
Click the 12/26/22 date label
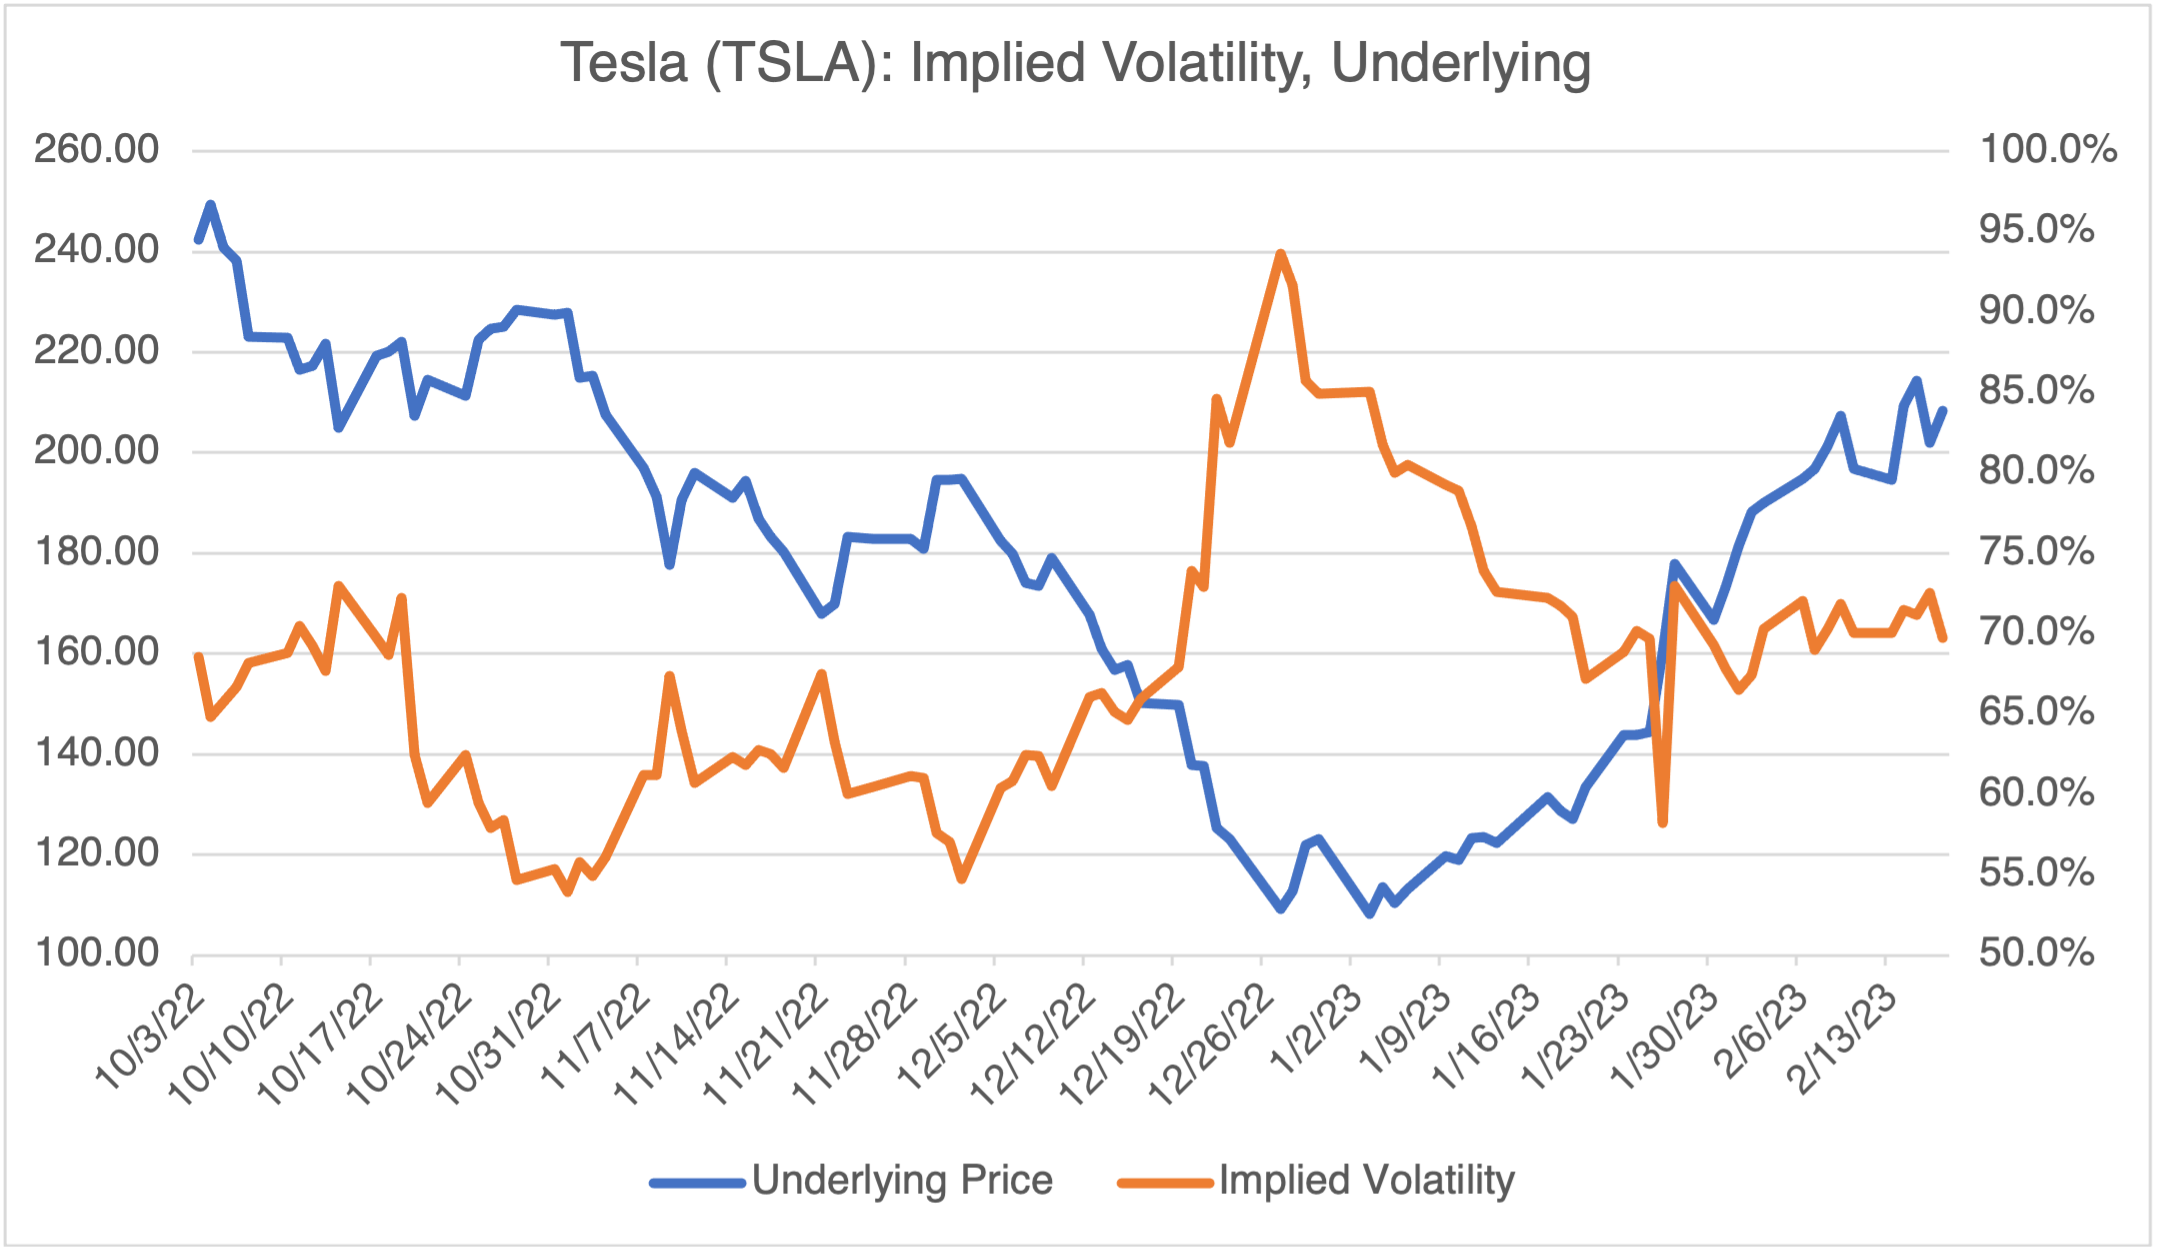[1211, 1045]
